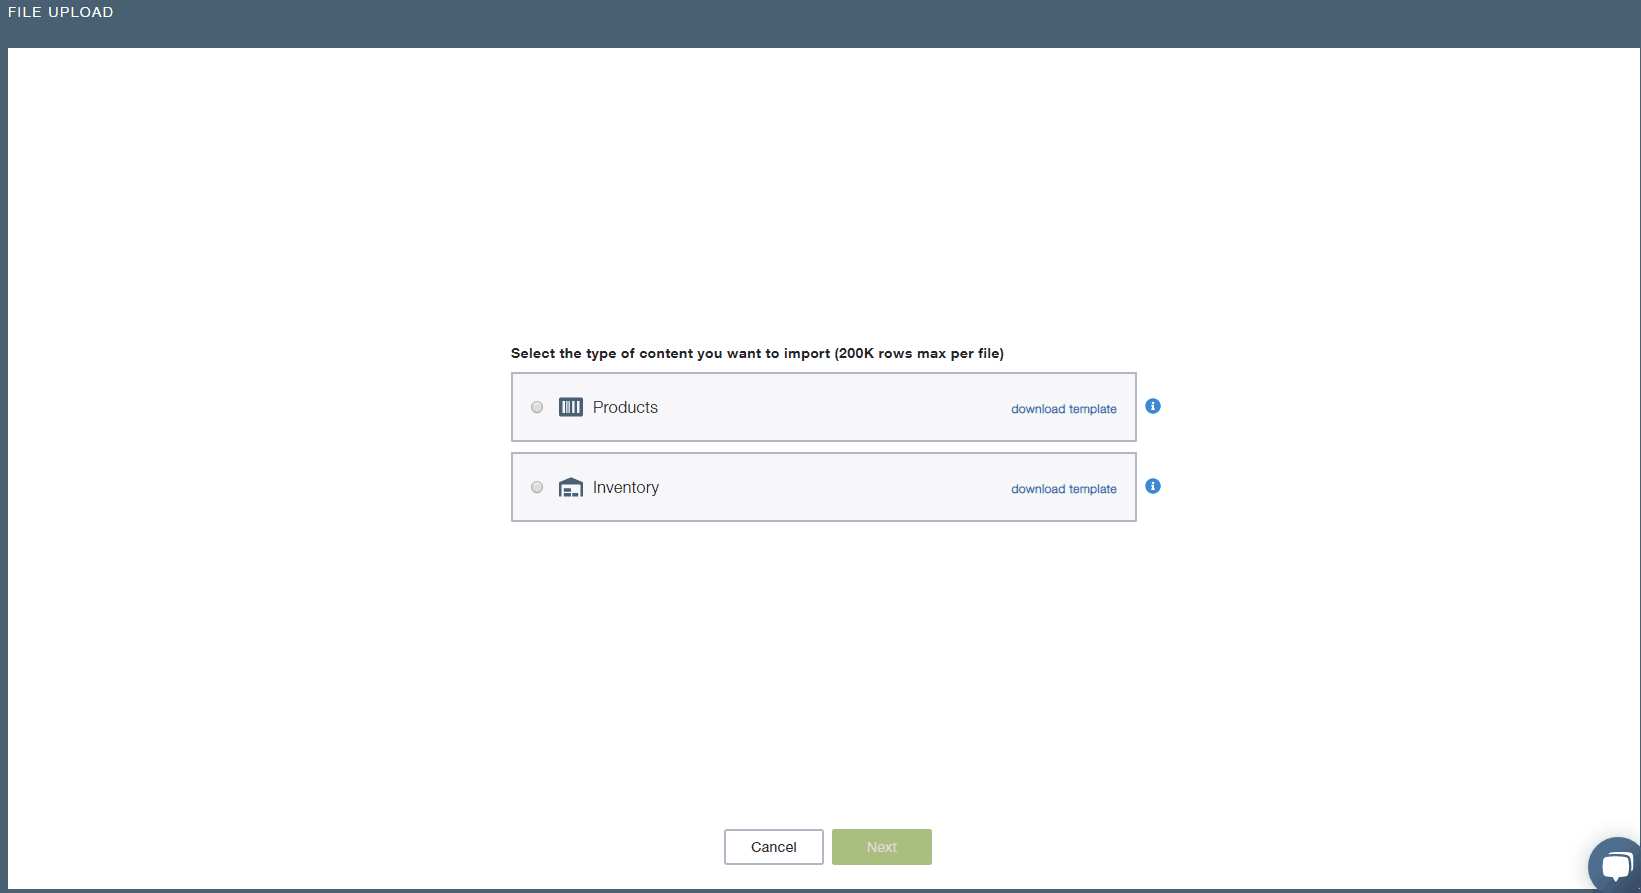Click the Inventory warehouse icon
1641x893 pixels.
(570, 487)
